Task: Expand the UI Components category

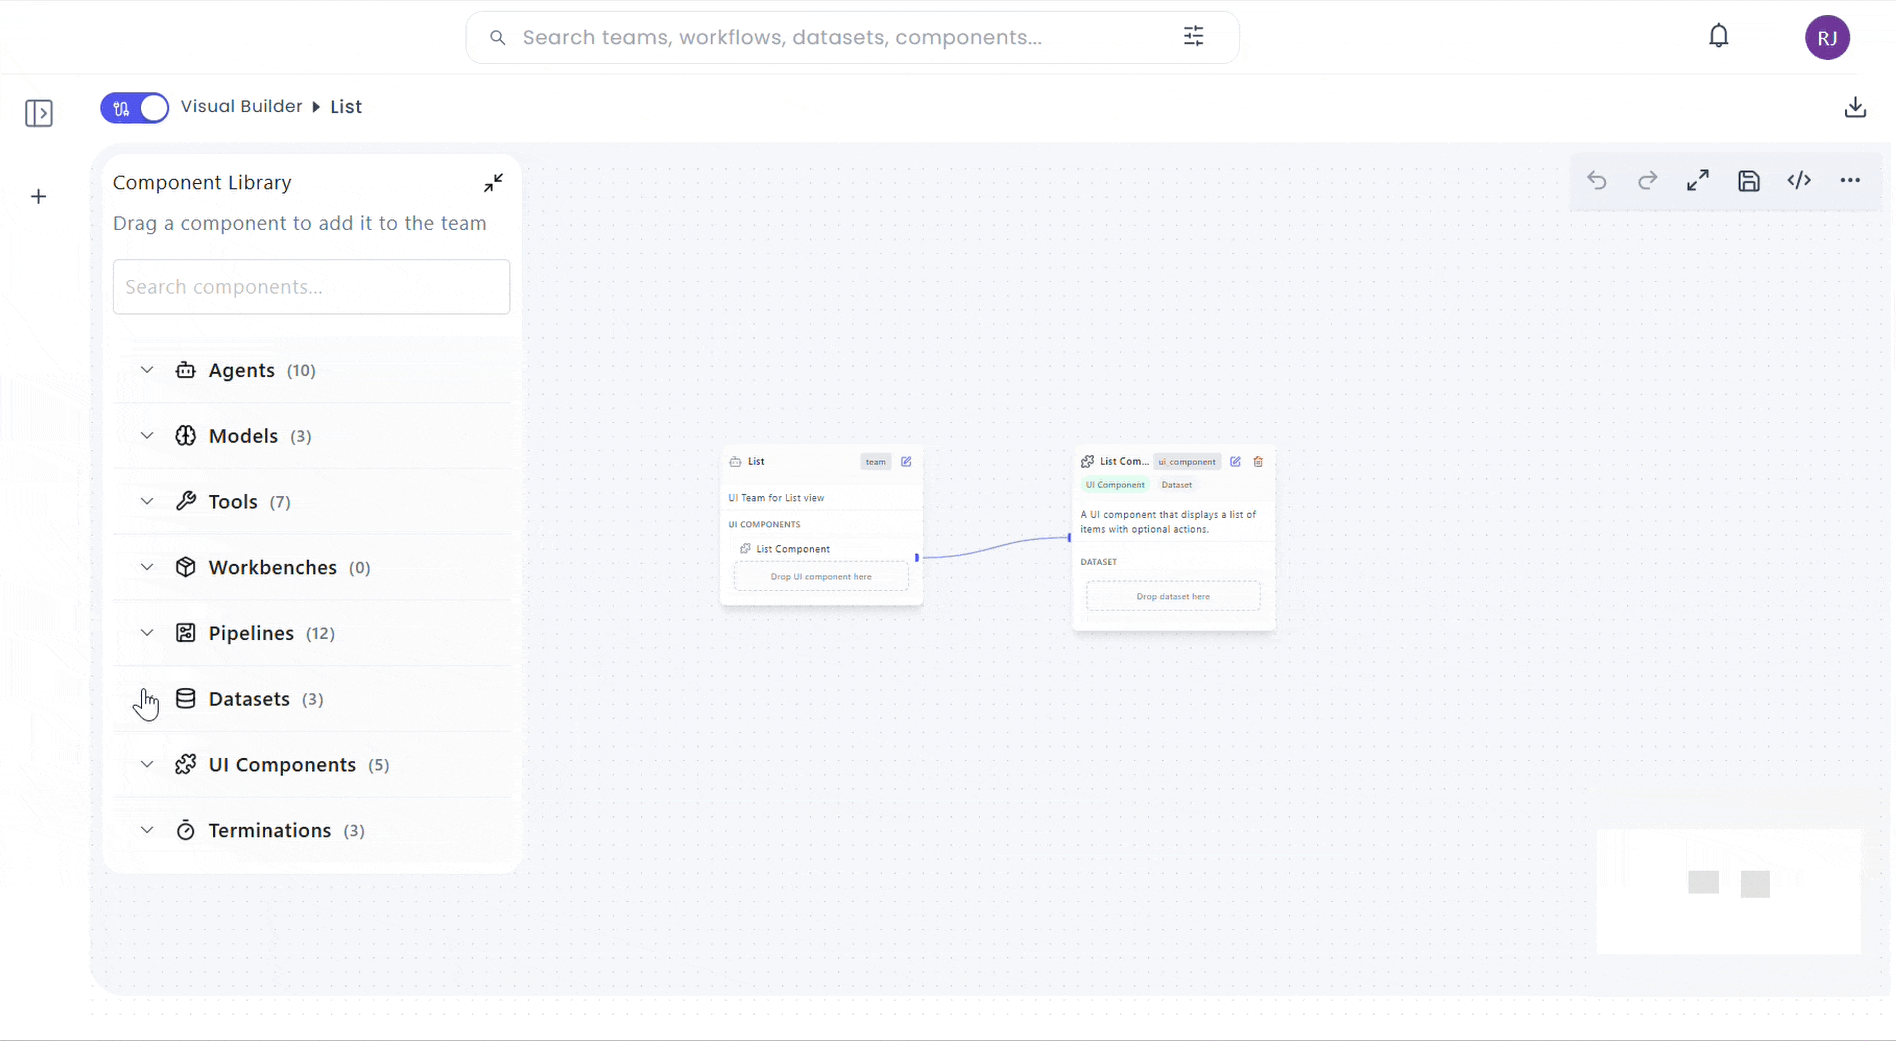Action: click(x=147, y=765)
